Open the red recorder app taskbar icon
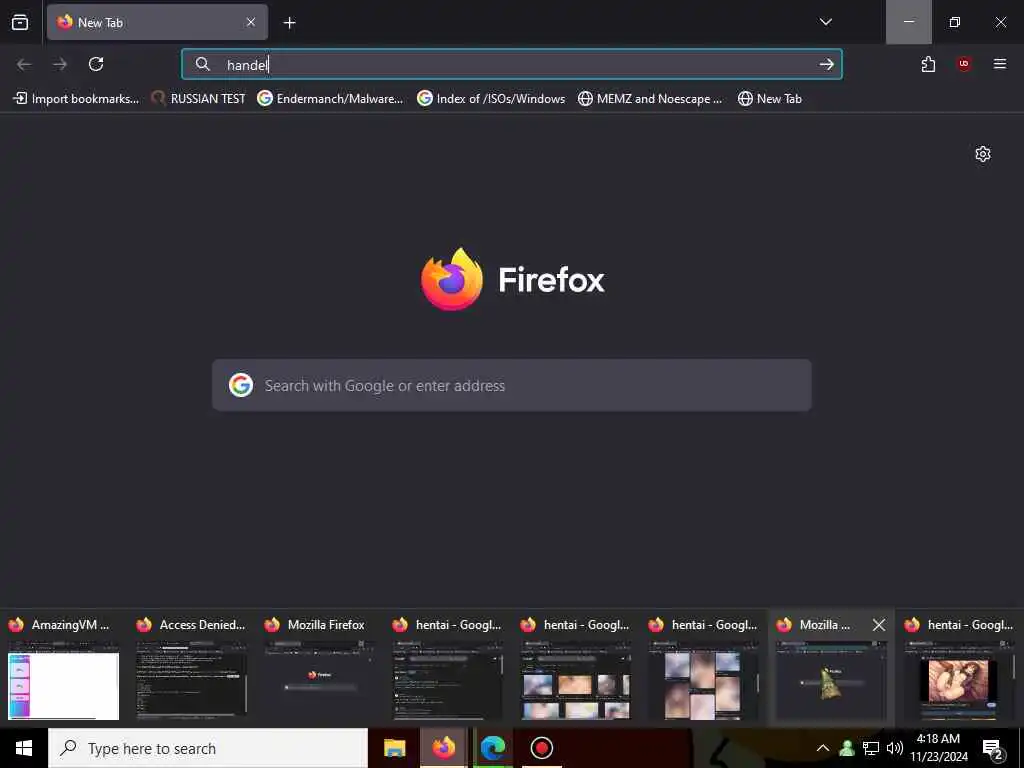This screenshot has width=1024, height=768. pos(541,748)
